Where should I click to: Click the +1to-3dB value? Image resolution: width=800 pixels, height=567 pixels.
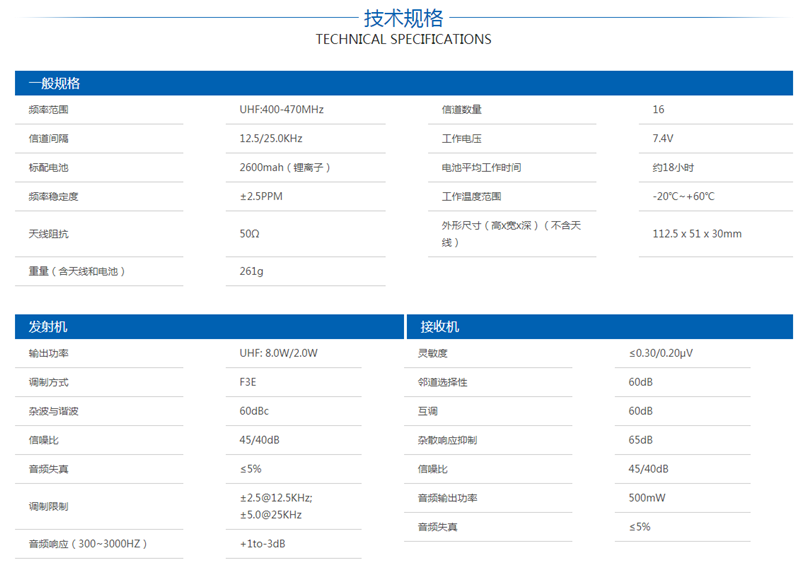[x=262, y=545]
